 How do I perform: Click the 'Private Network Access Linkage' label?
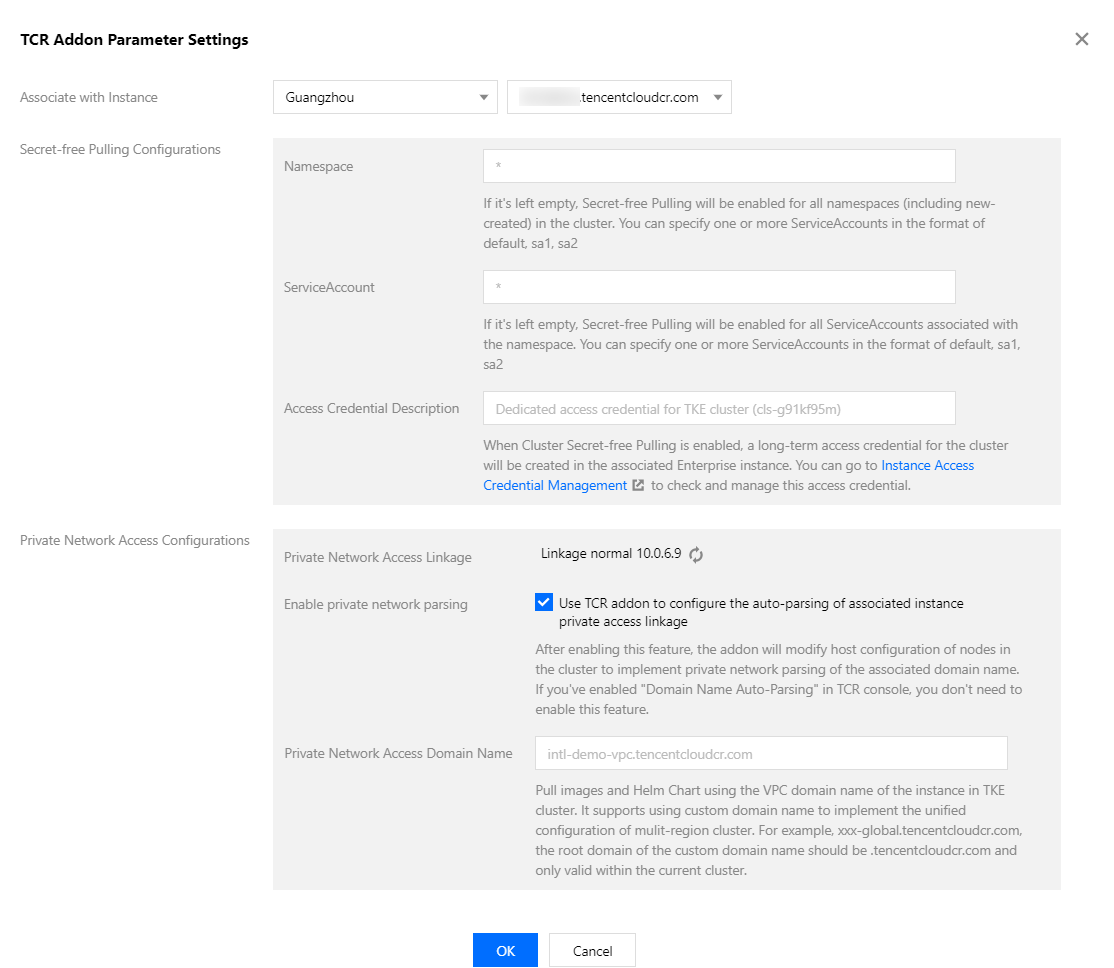[378, 557]
